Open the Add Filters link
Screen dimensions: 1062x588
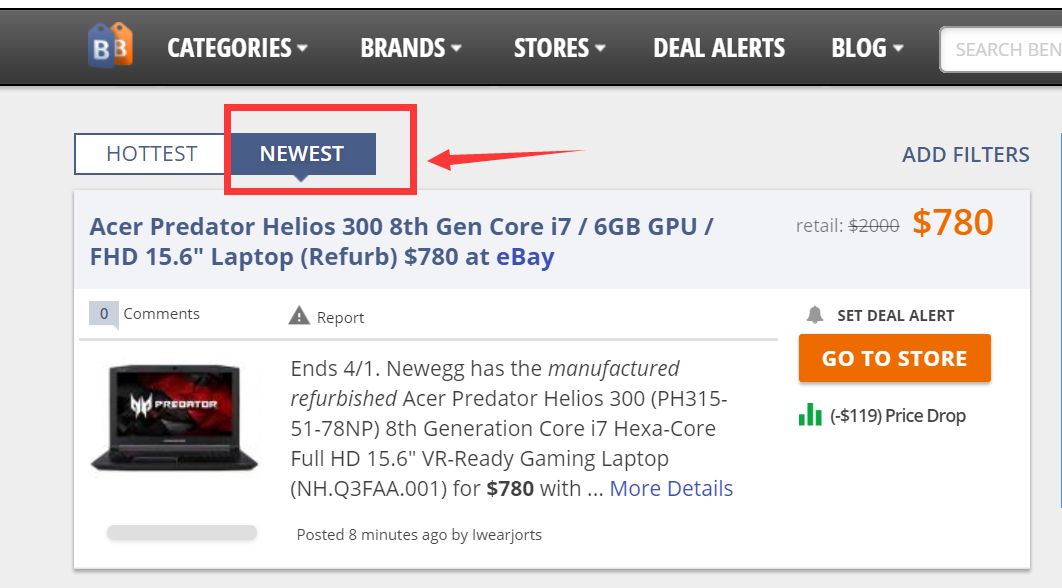pyautogui.click(x=965, y=155)
